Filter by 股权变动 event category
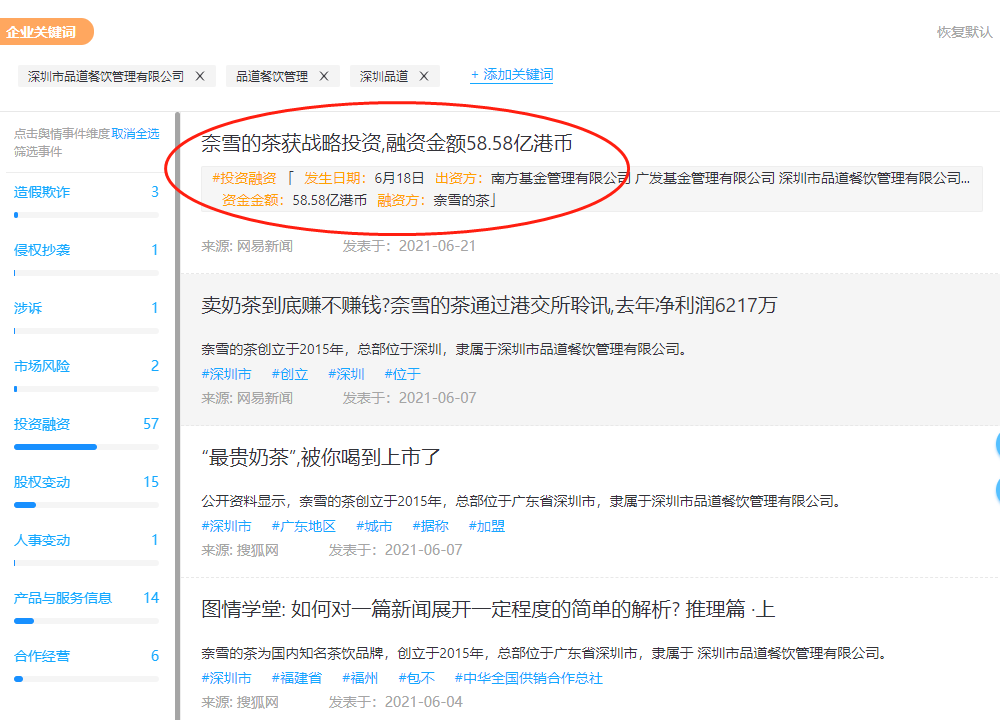Image resolution: width=1000 pixels, height=720 pixels. [x=42, y=482]
